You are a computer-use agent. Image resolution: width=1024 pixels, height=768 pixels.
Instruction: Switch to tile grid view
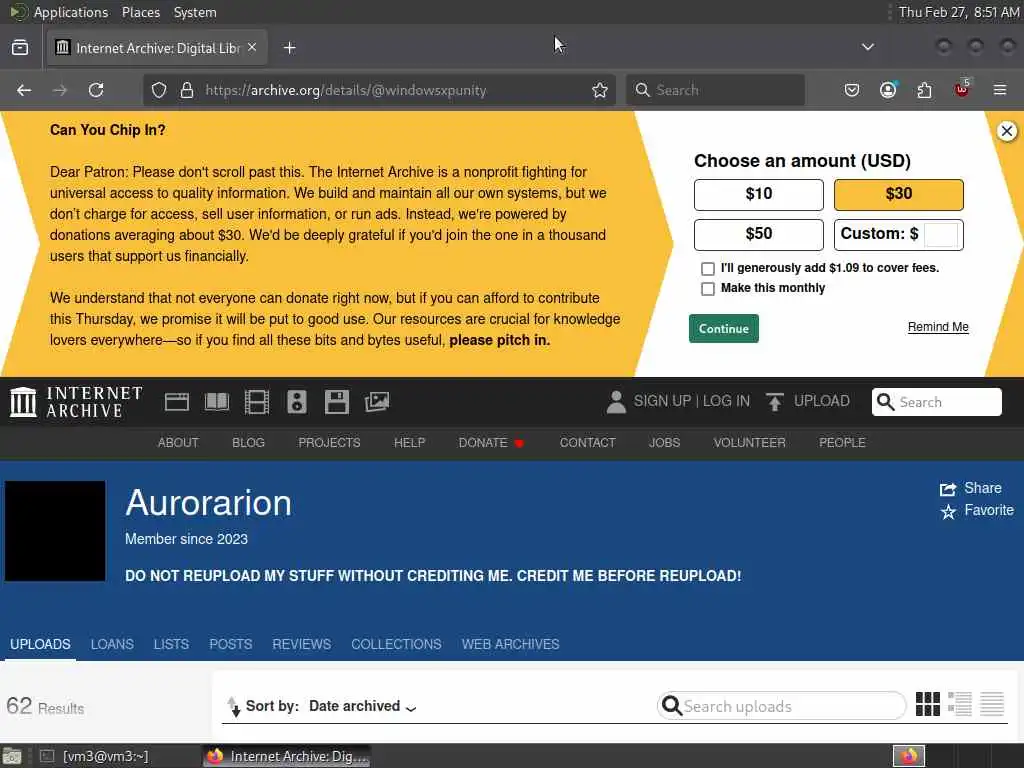point(927,704)
